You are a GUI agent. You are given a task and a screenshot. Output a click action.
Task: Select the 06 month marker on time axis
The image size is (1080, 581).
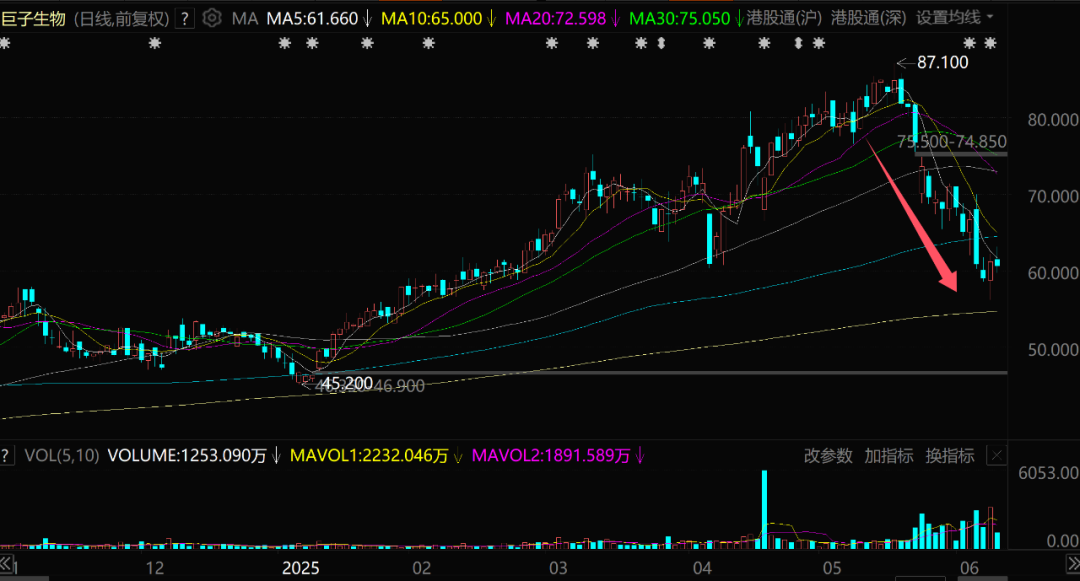(x=969, y=568)
